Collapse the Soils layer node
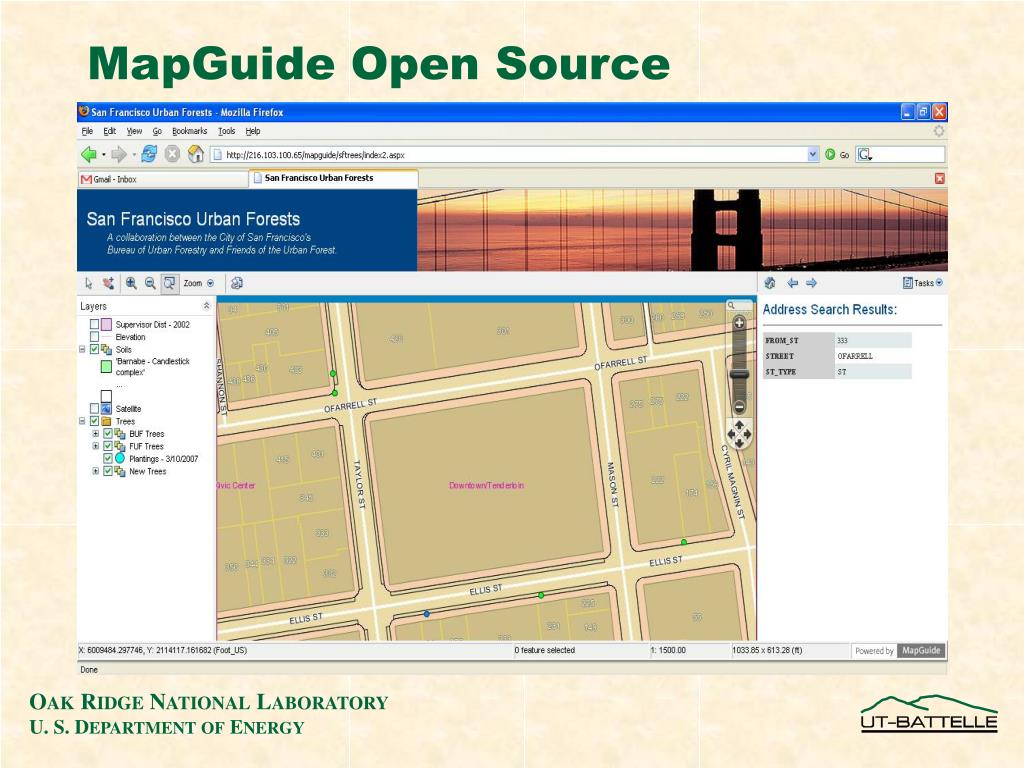This screenshot has height=768, width=1024. [x=82, y=349]
